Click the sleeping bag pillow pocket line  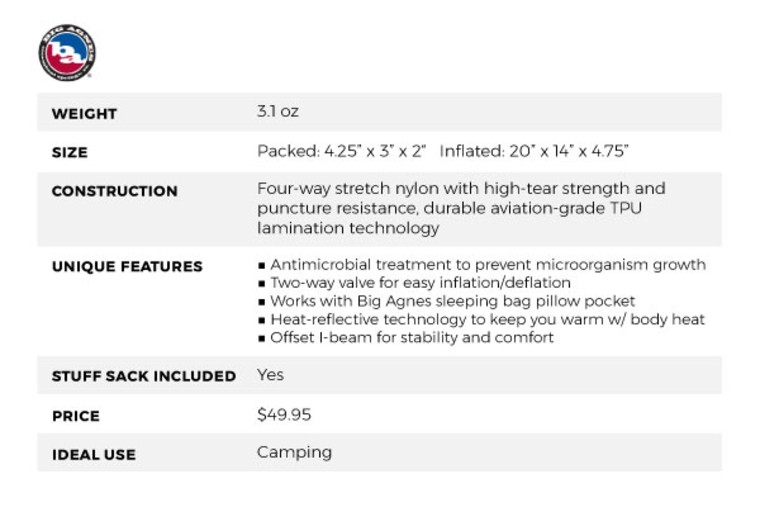point(452,301)
